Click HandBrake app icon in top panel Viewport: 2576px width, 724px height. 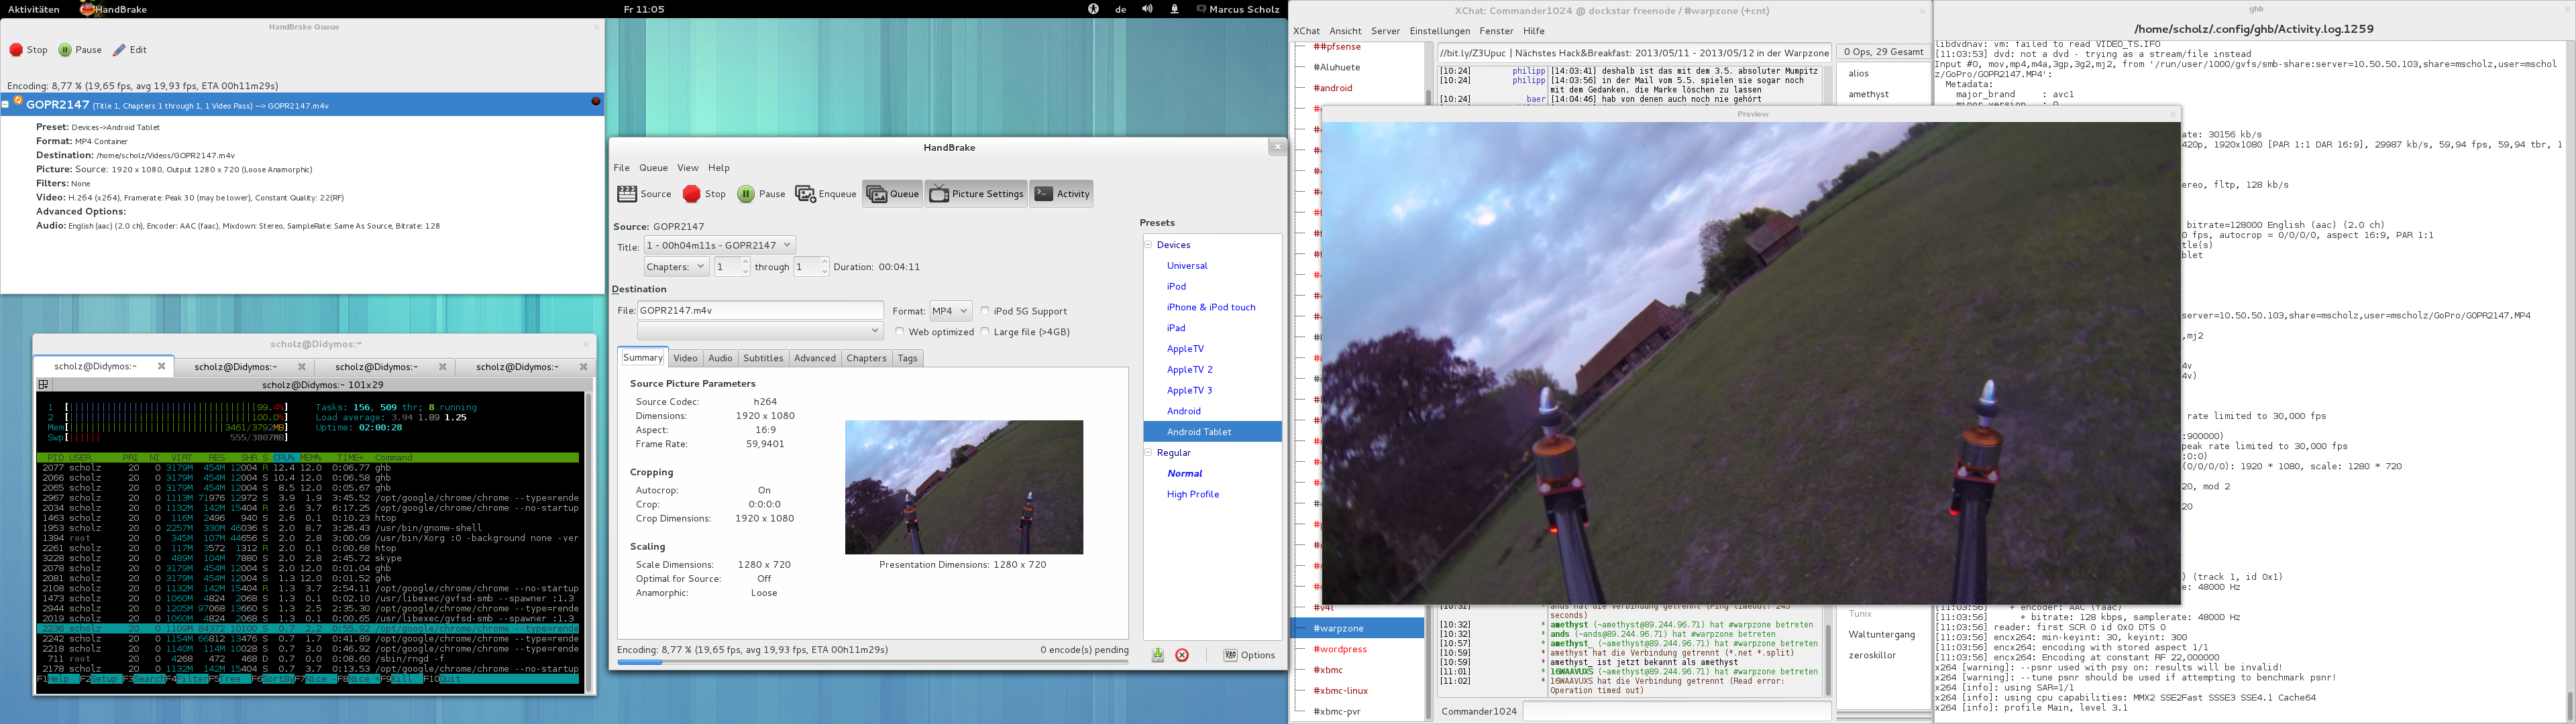(88, 9)
